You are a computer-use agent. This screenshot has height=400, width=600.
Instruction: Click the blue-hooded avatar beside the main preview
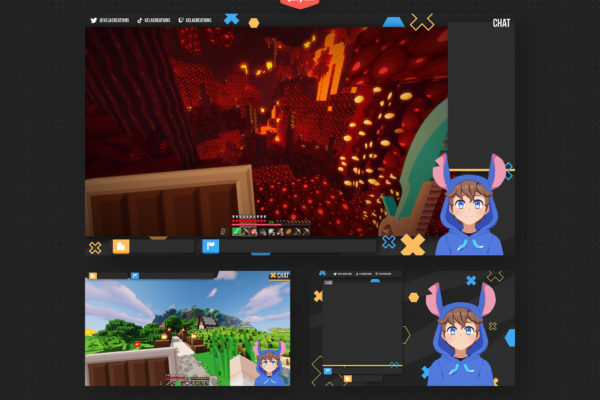point(471,206)
